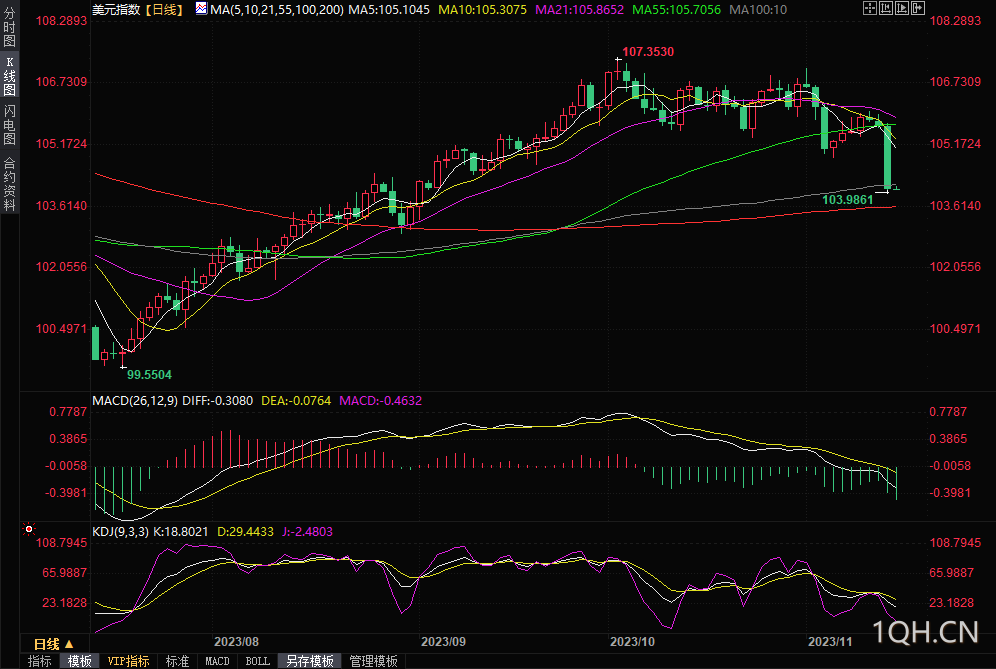Open the 合约资料 side tab
Image resolution: width=996 pixels, height=669 pixels.
pyautogui.click(x=9, y=184)
